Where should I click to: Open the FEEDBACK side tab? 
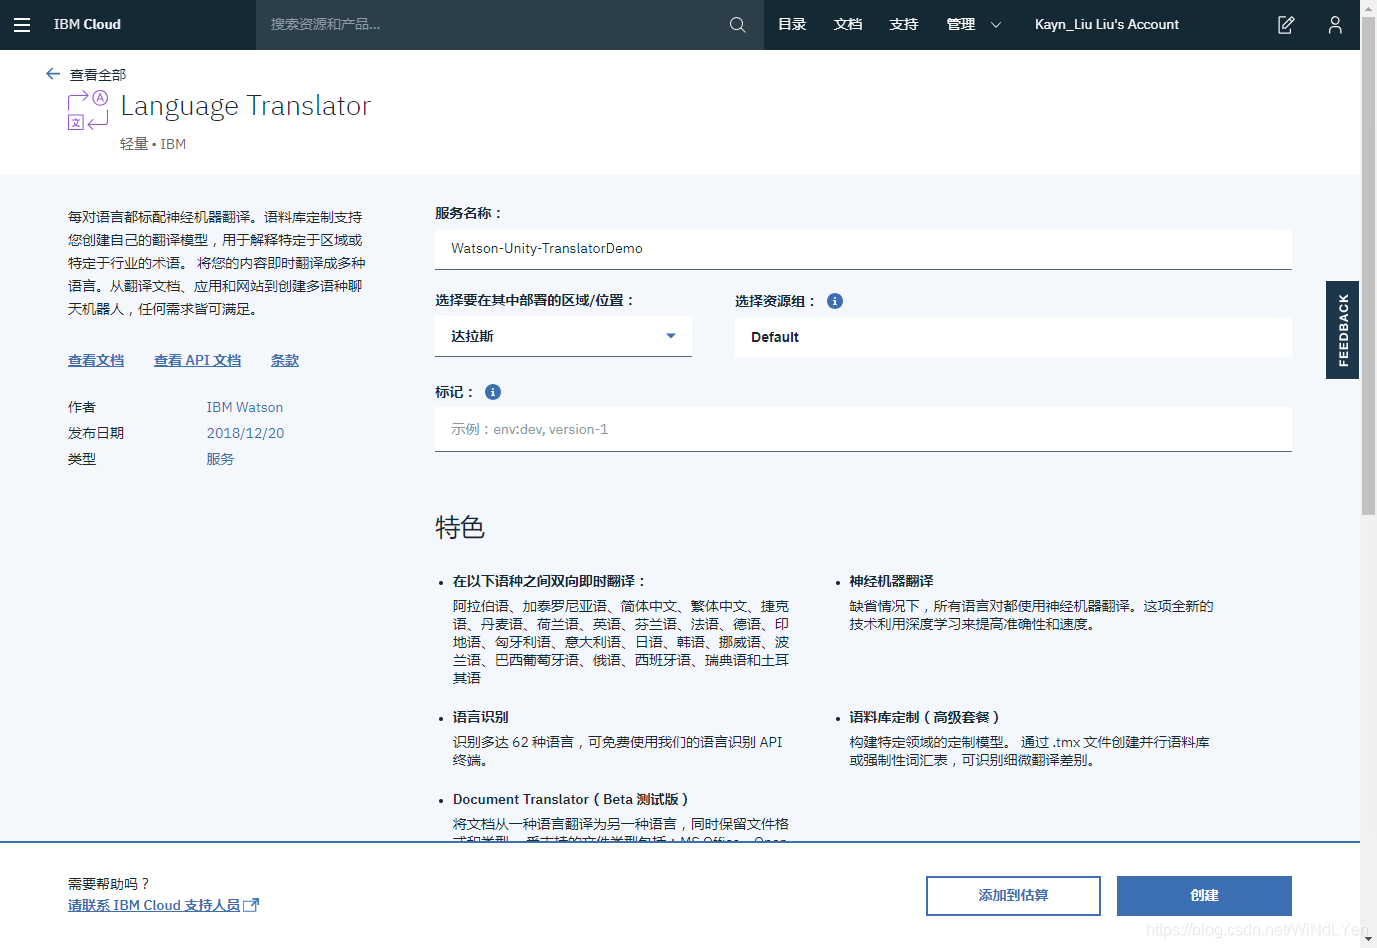pos(1342,330)
